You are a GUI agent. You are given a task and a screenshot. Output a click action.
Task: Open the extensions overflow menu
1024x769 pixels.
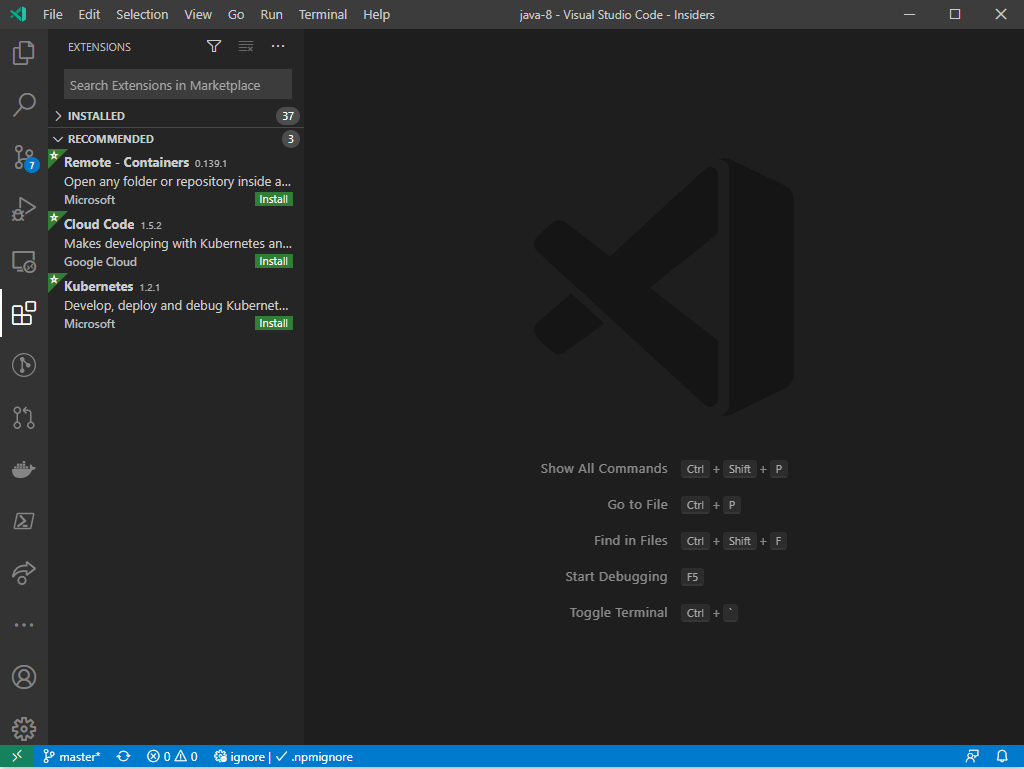pyautogui.click(x=277, y=46)
